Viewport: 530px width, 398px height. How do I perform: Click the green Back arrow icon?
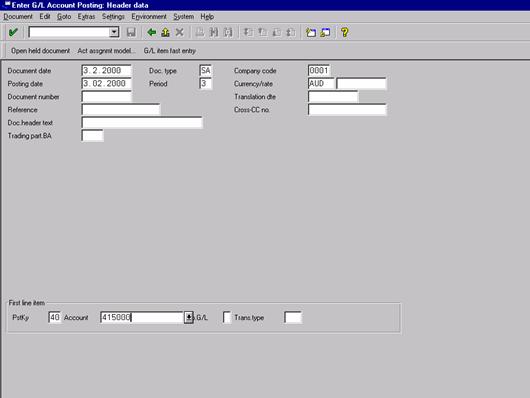(151, 32)
